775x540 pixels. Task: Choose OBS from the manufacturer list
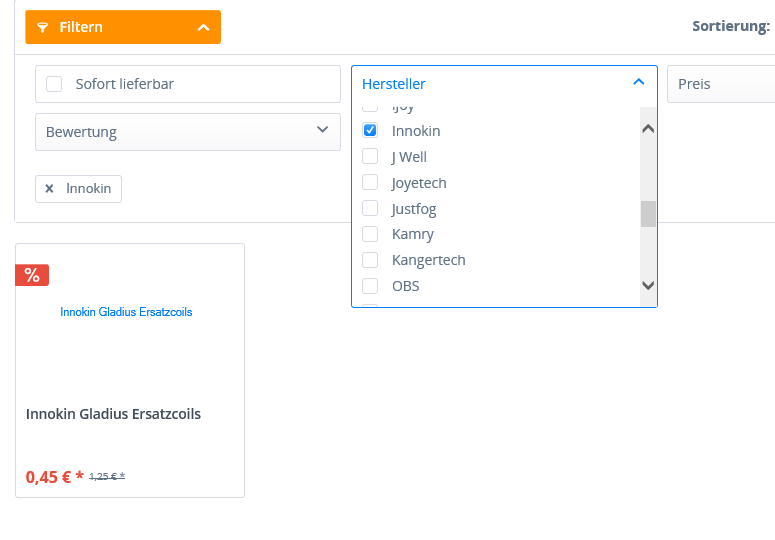(370, 286)
